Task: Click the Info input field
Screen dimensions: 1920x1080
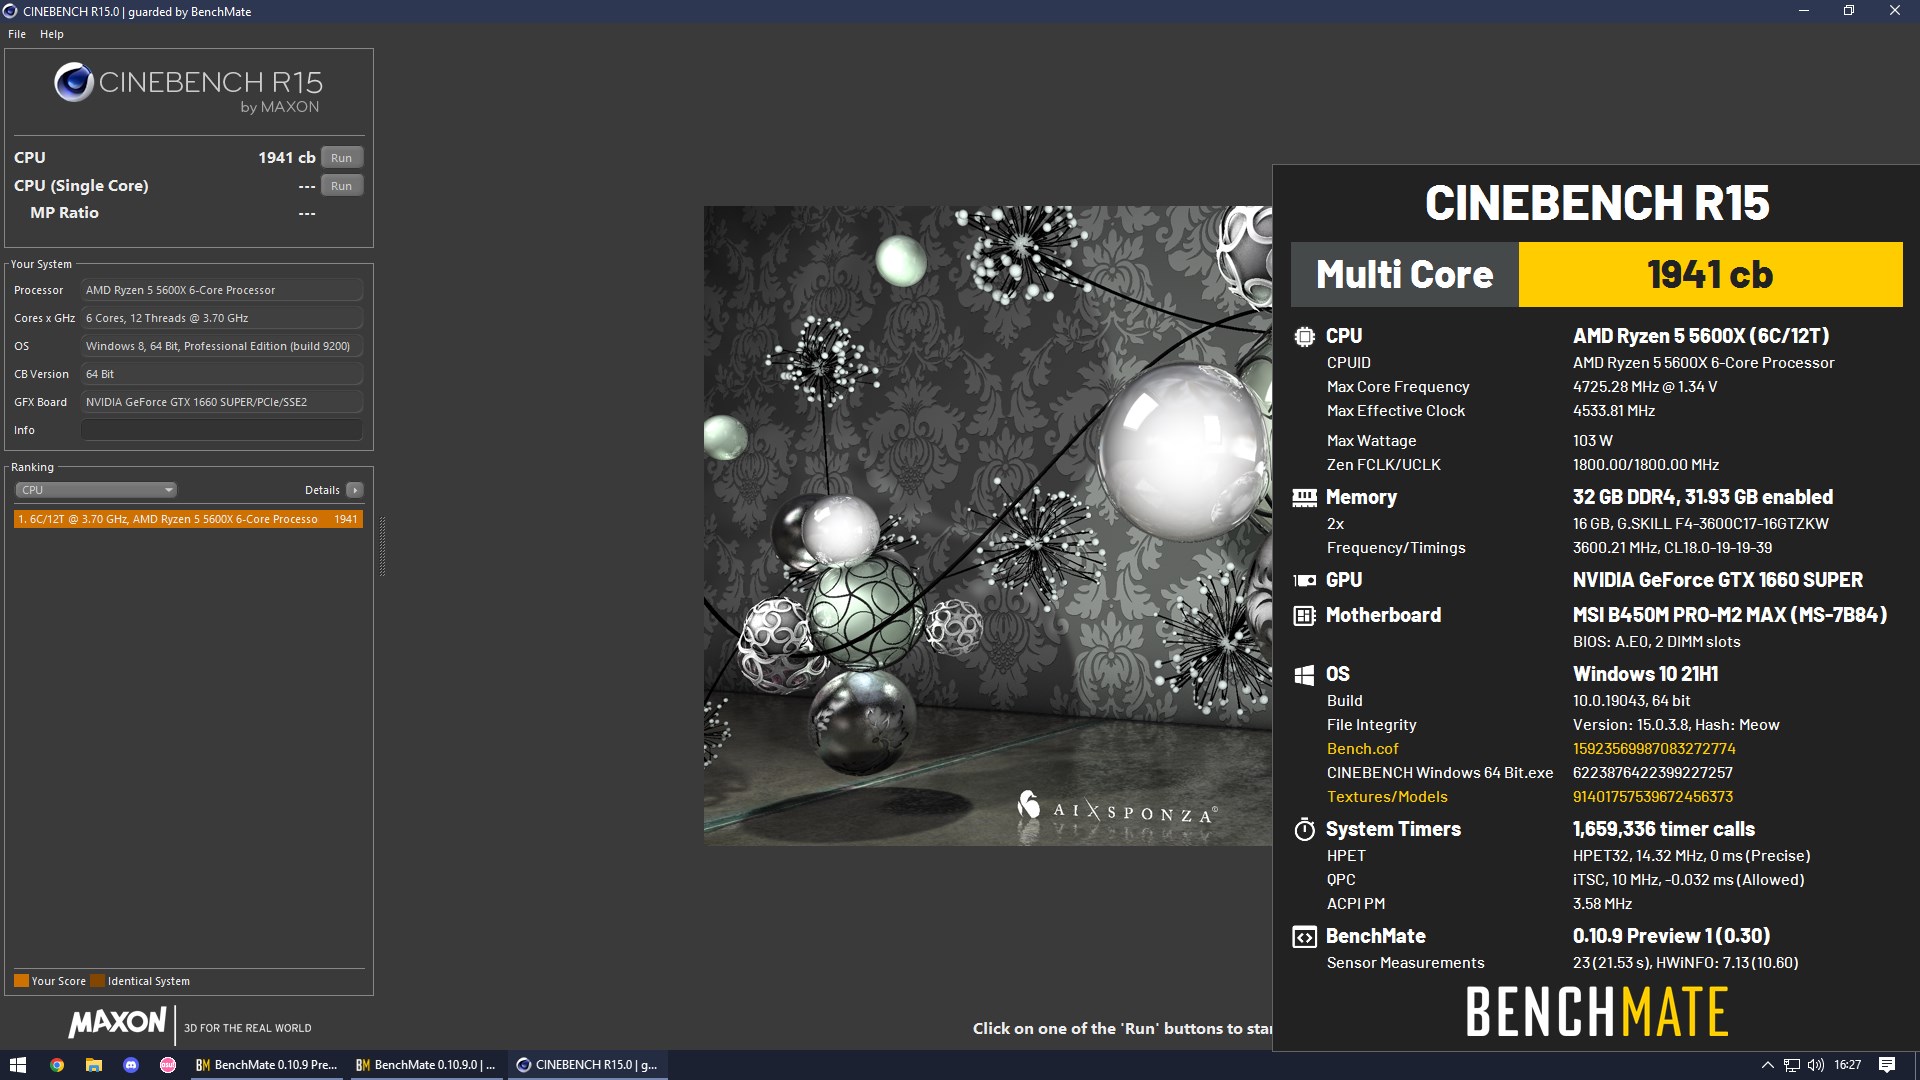Action: pos(222,430)
